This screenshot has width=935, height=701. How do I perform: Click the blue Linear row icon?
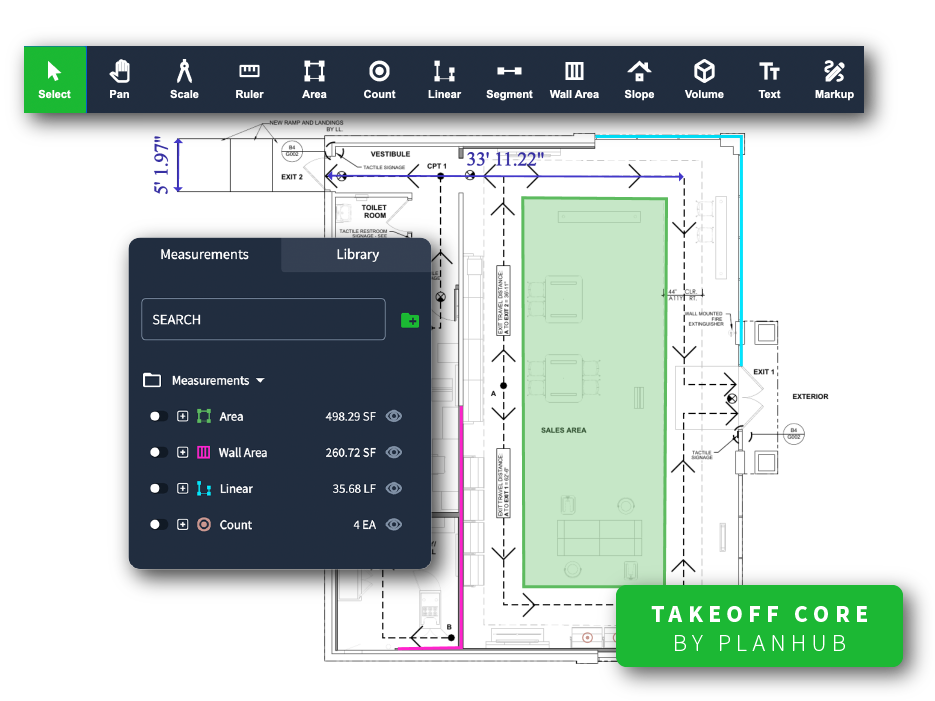click(x=204, y=489)
